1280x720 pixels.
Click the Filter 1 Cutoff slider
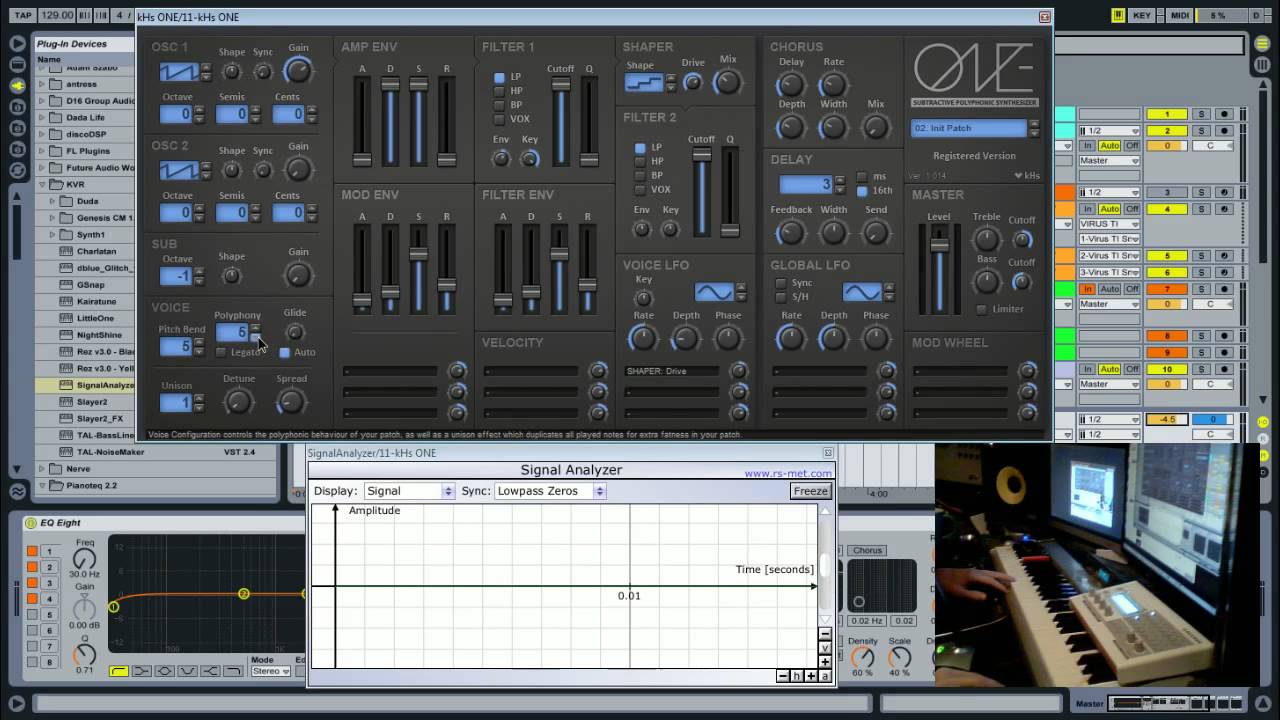coord(561,122)
